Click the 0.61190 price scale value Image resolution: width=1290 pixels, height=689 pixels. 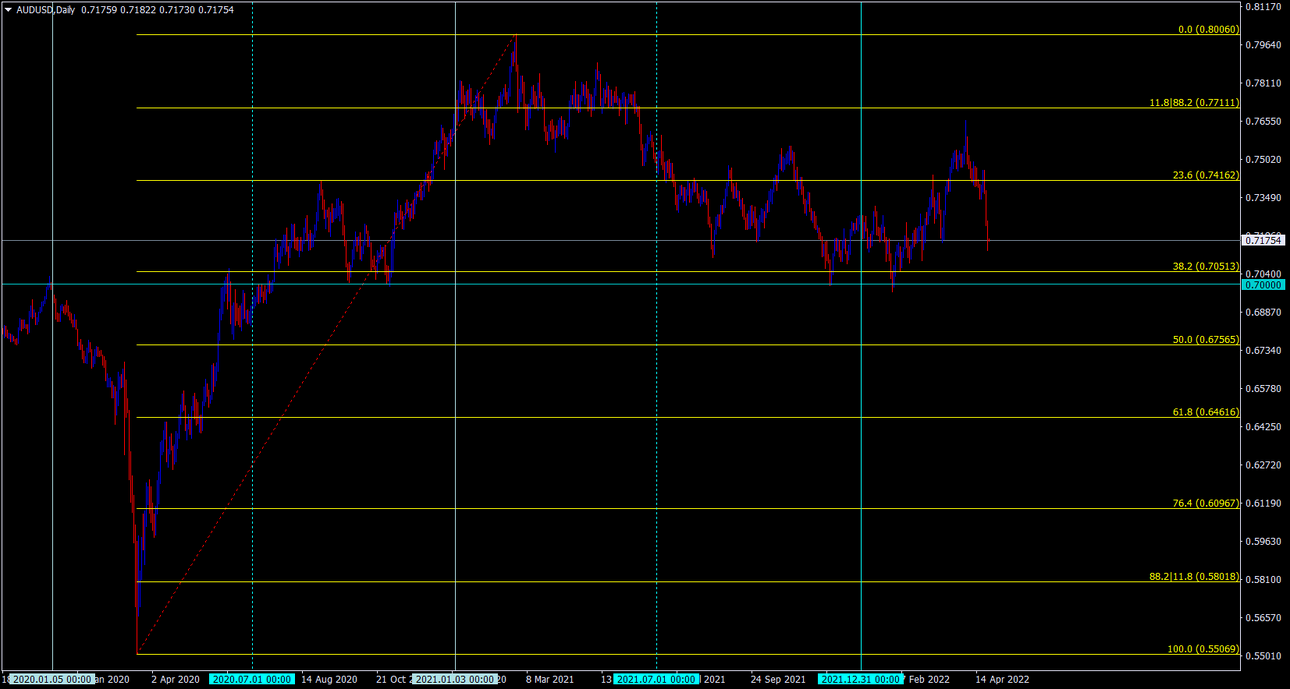point(1263,503)
